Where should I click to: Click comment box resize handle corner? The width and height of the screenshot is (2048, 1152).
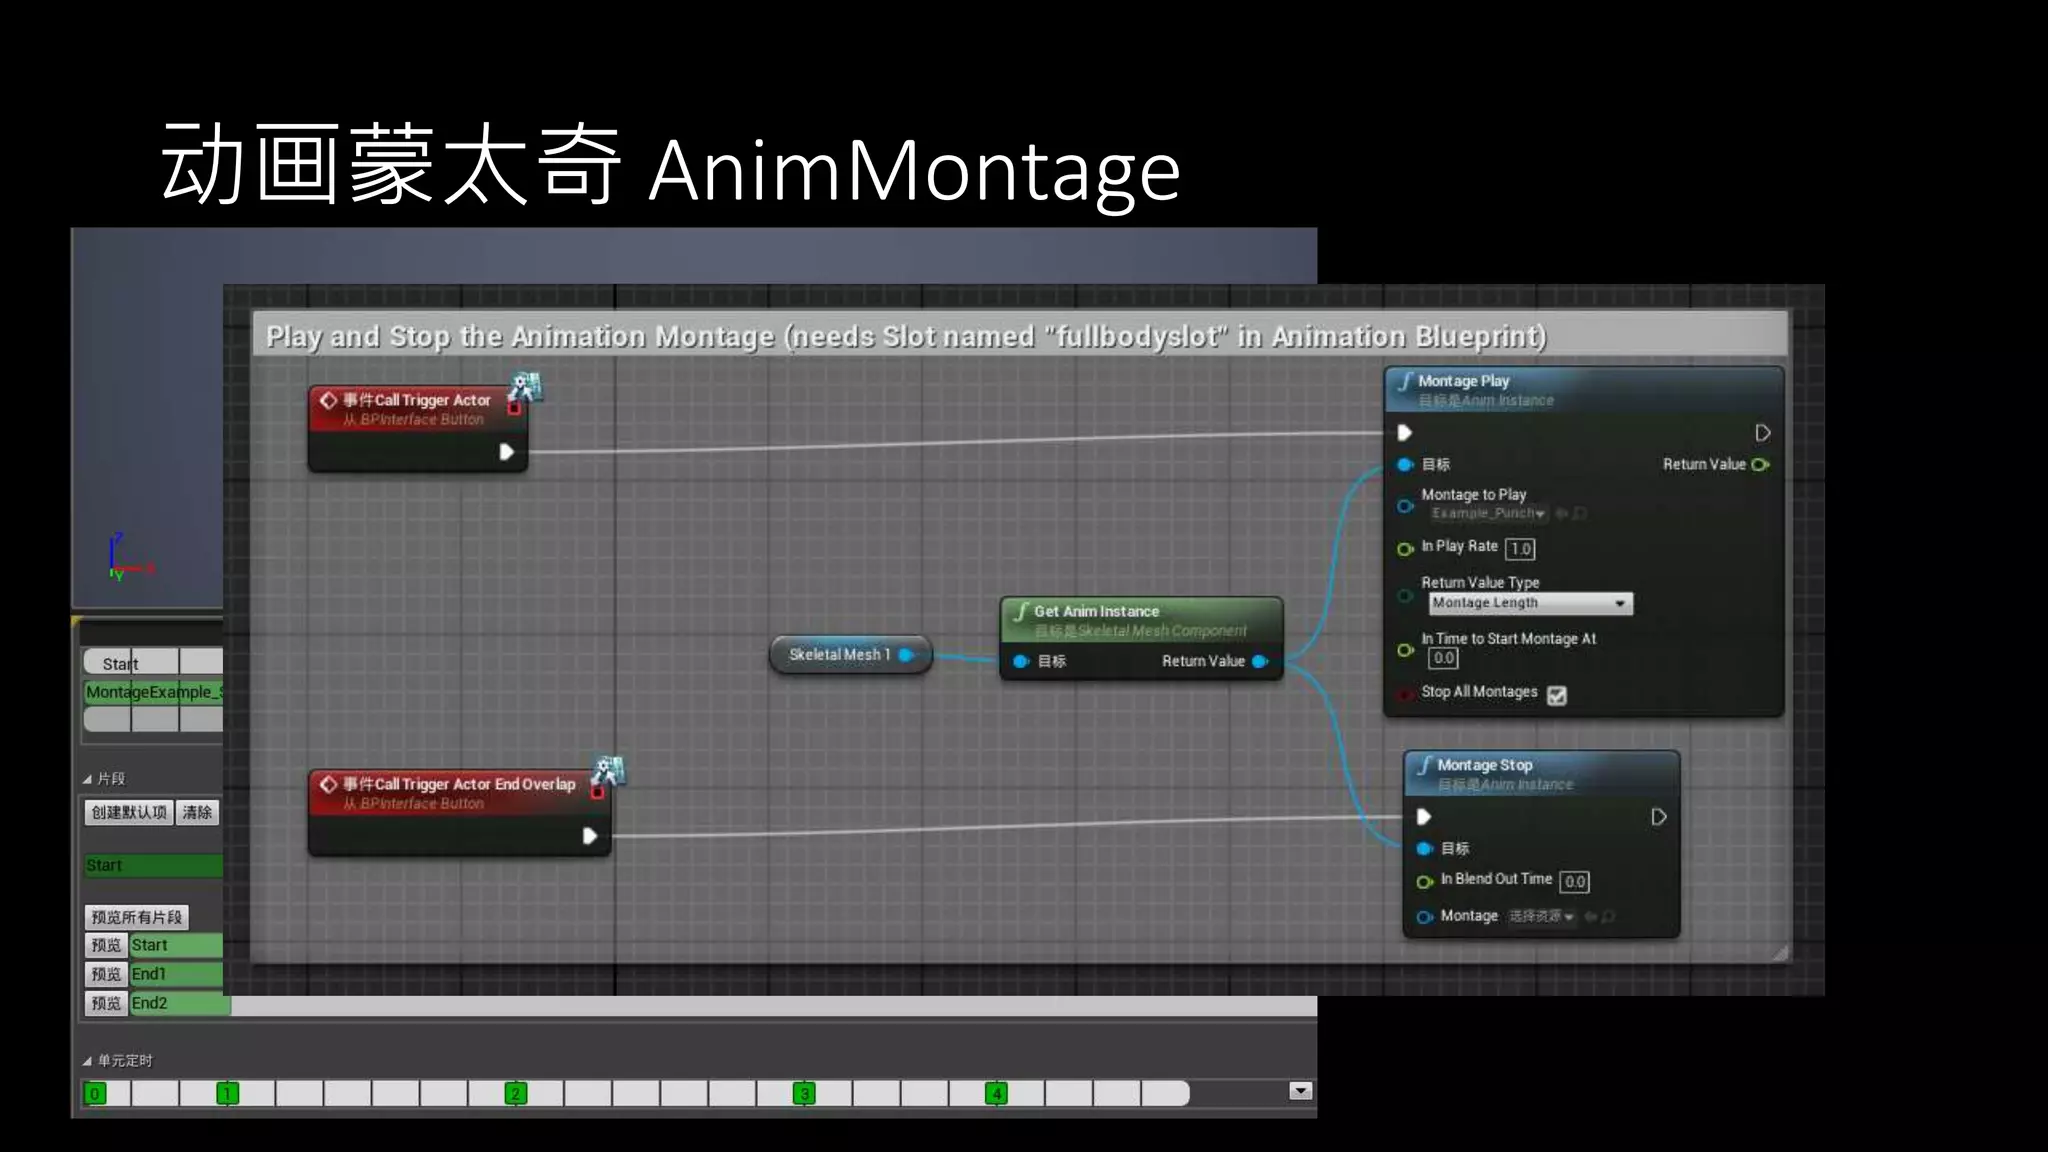click(1780, 953)
